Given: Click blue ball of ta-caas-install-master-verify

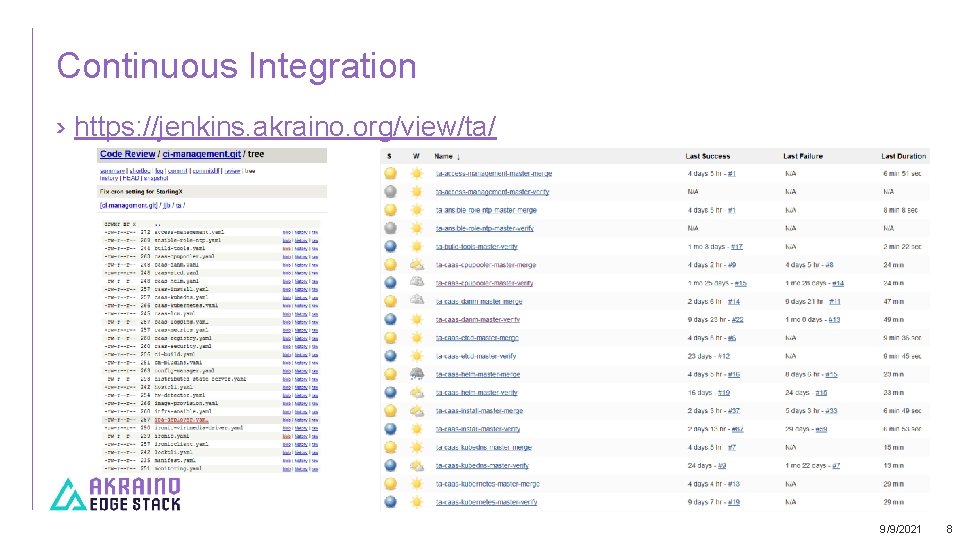Looking at the screenshot, I should click(390, 429).
